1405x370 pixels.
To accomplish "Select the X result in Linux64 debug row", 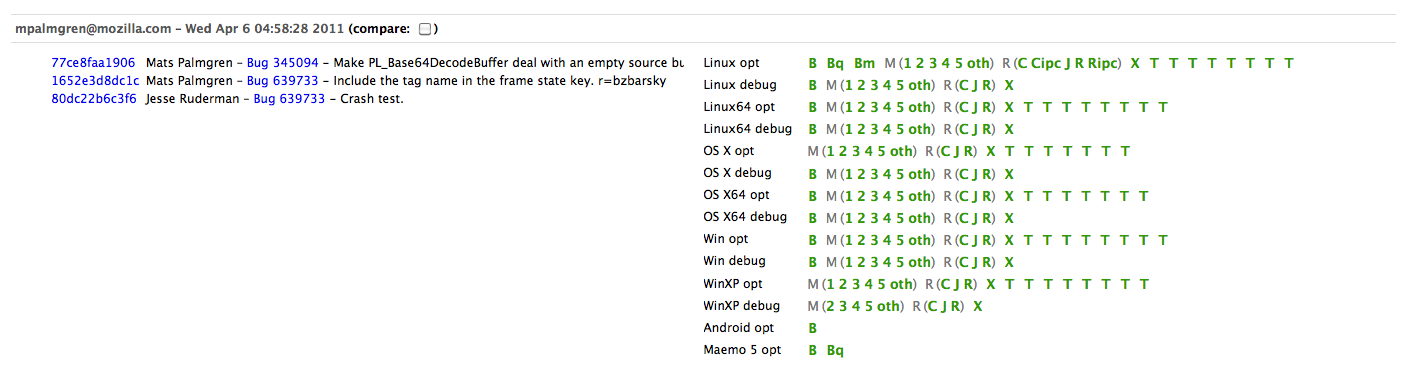I will pyautogui.click(x=1010, y=129).
